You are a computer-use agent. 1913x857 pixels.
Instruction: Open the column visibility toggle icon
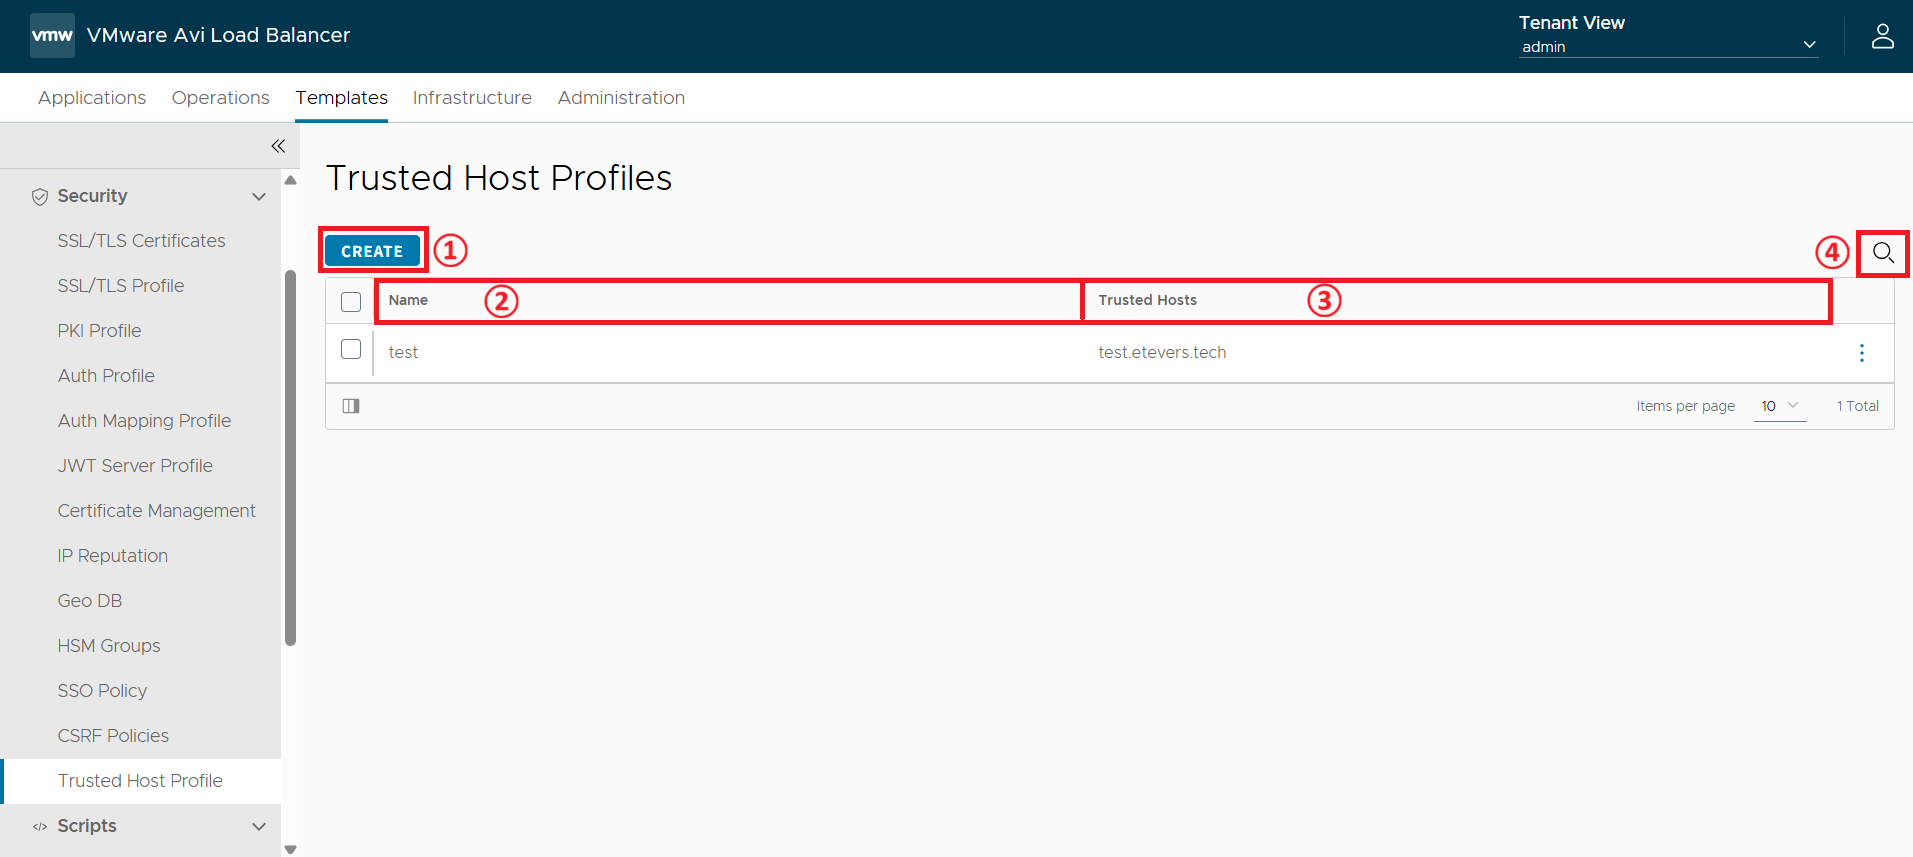pos(351,406)
